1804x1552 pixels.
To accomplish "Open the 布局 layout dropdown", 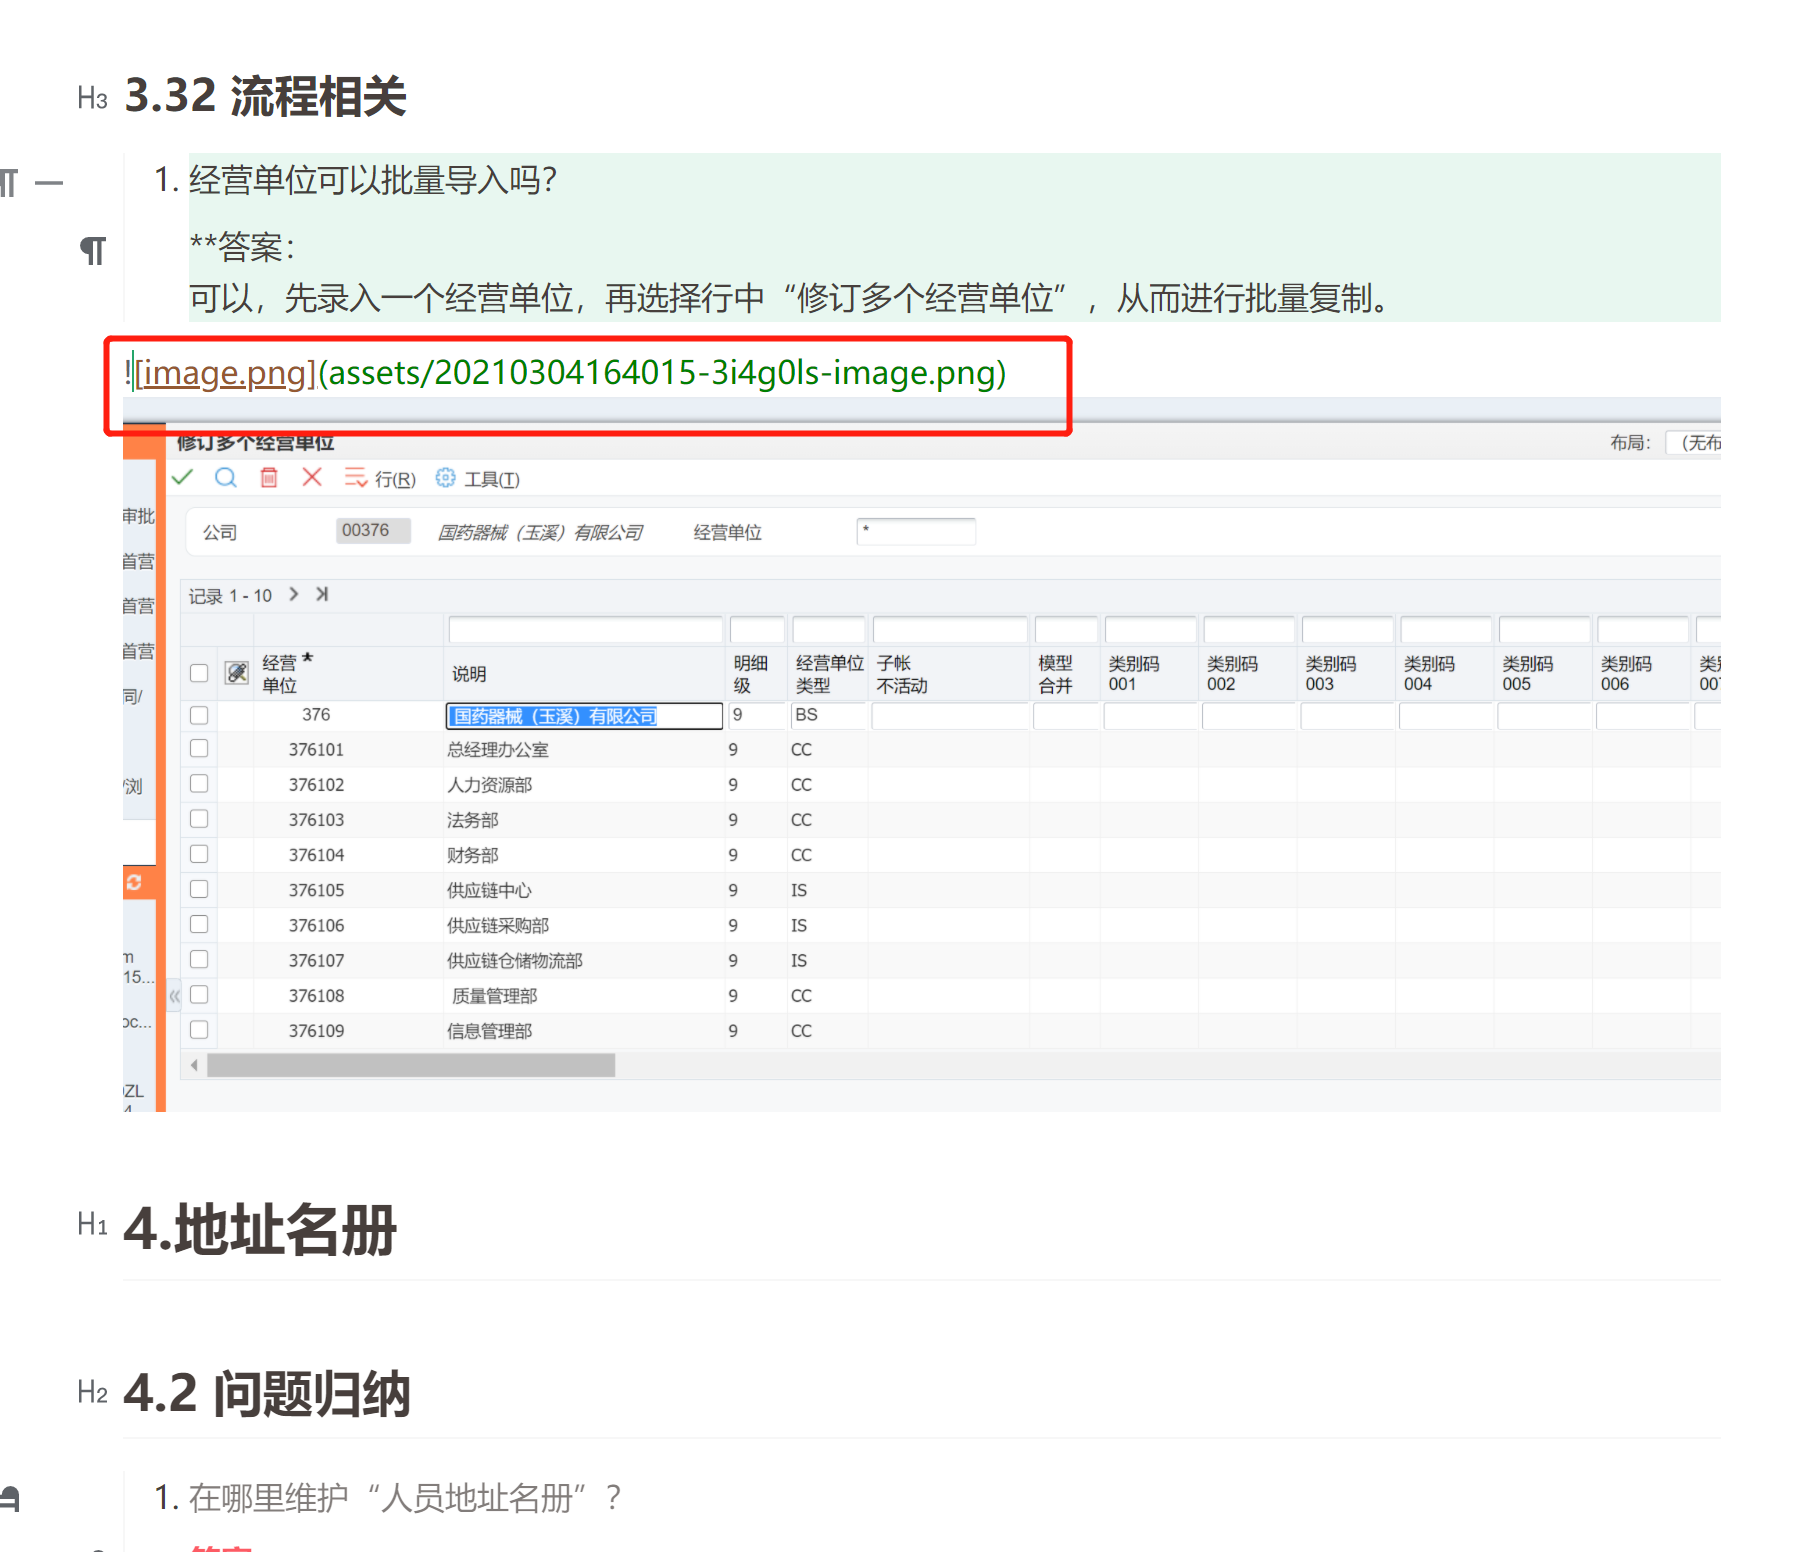I will click(x=1695, y=443).
